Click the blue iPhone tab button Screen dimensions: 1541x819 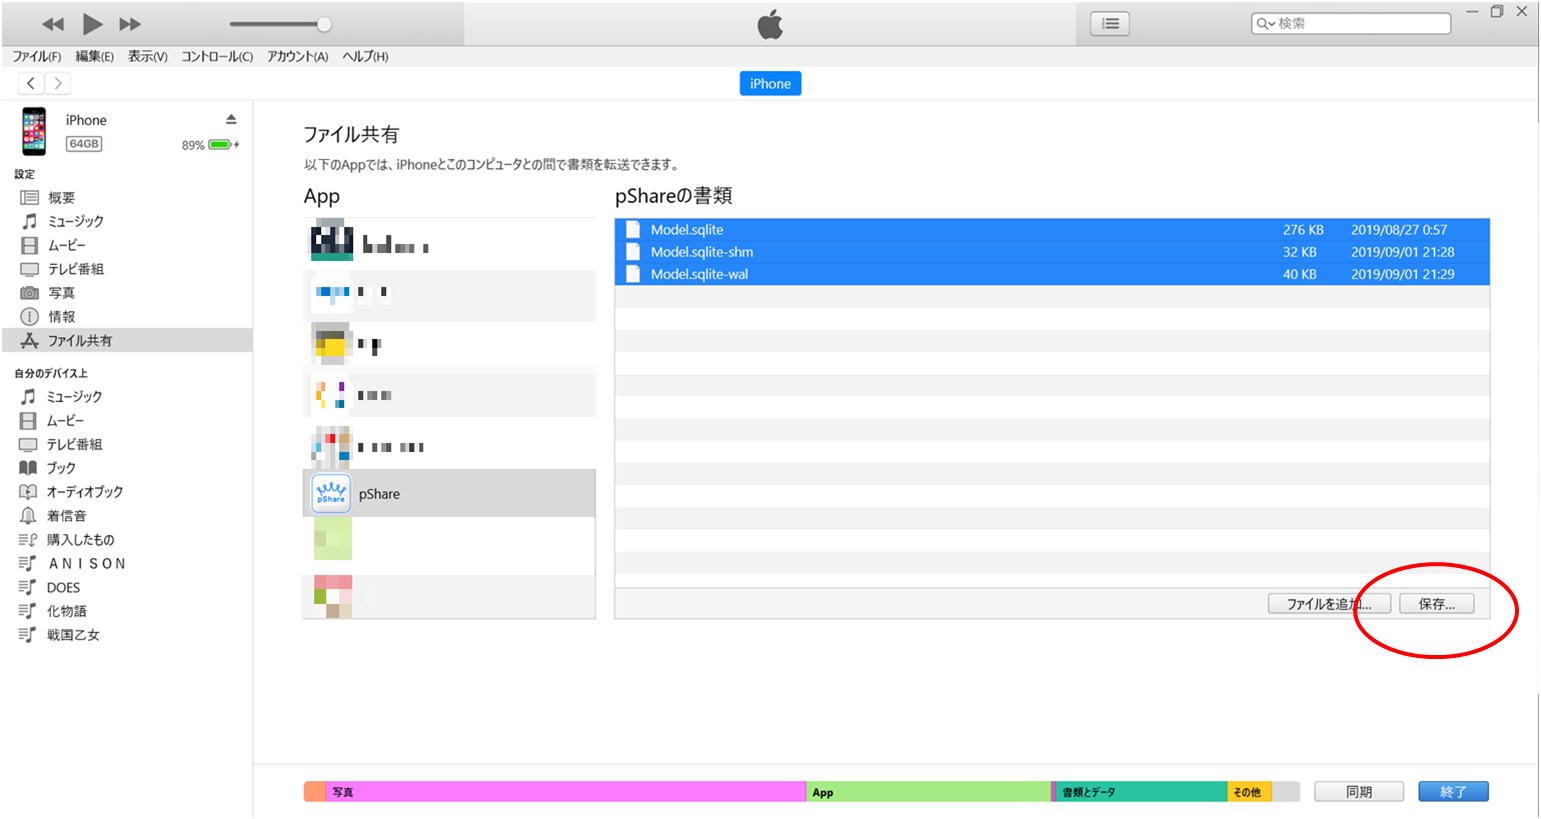(x=770, y=84)
